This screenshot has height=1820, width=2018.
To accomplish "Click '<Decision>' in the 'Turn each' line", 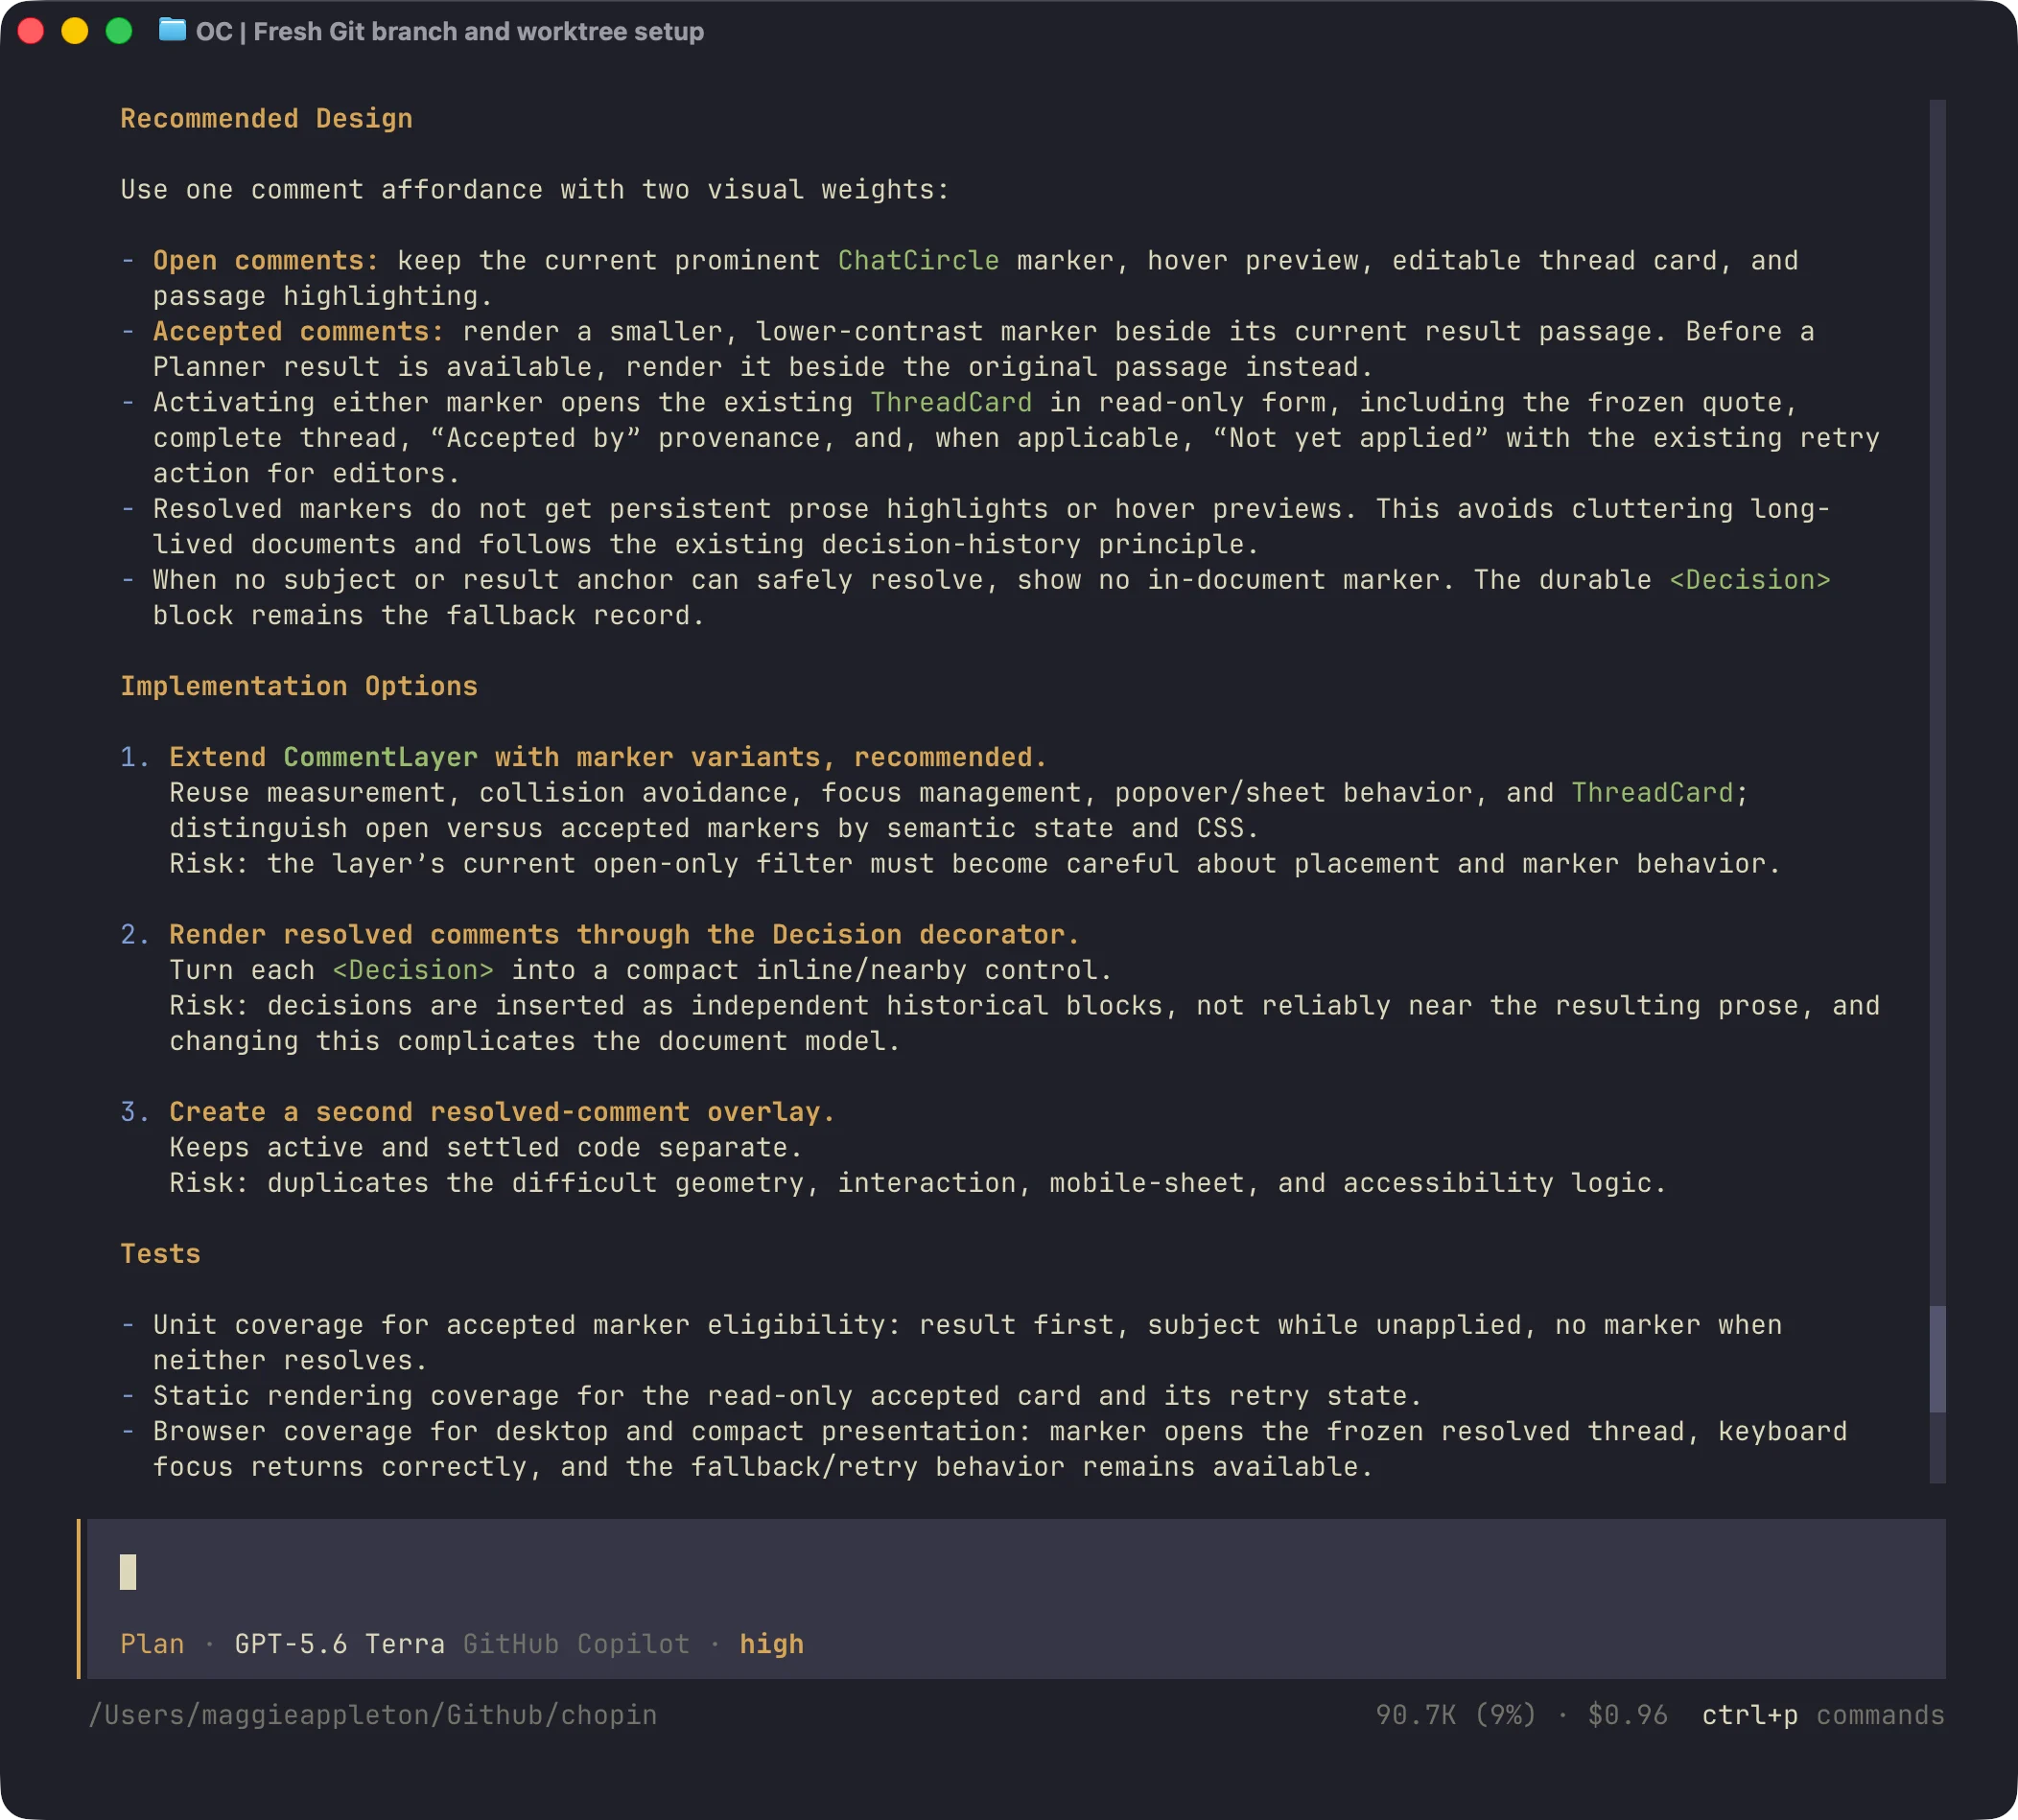I will click(x=413, y=970).
